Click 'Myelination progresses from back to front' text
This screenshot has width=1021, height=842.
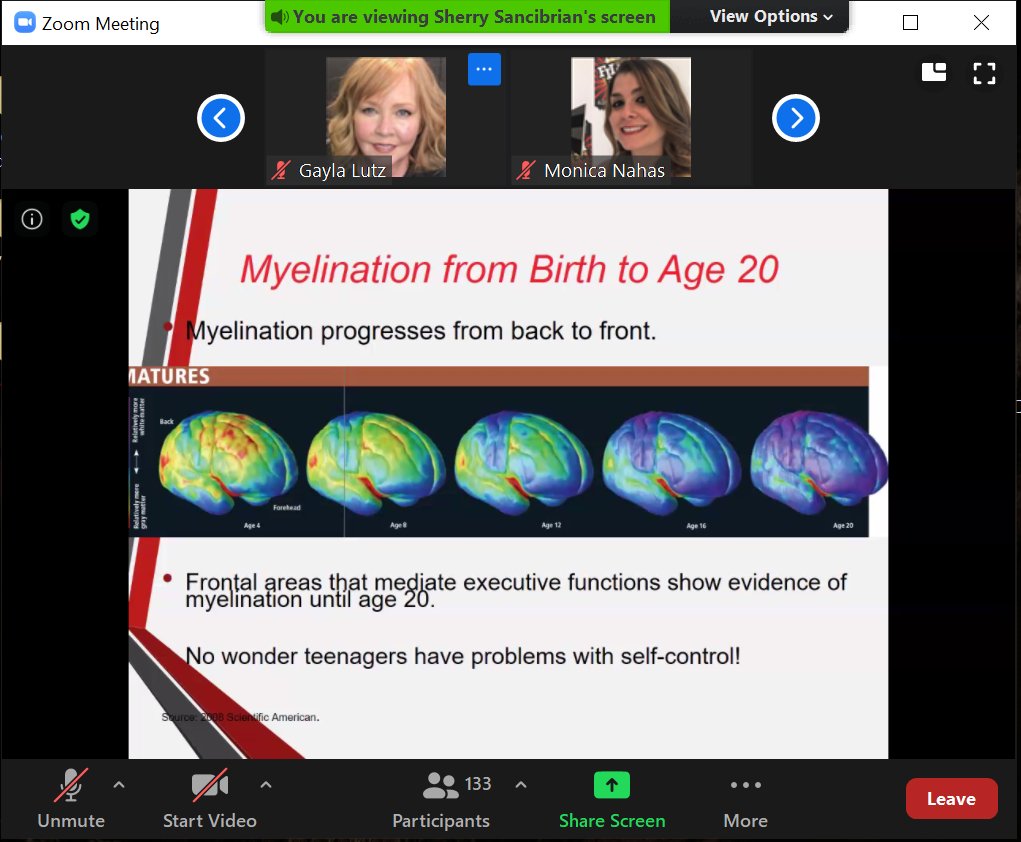(421, 331)
